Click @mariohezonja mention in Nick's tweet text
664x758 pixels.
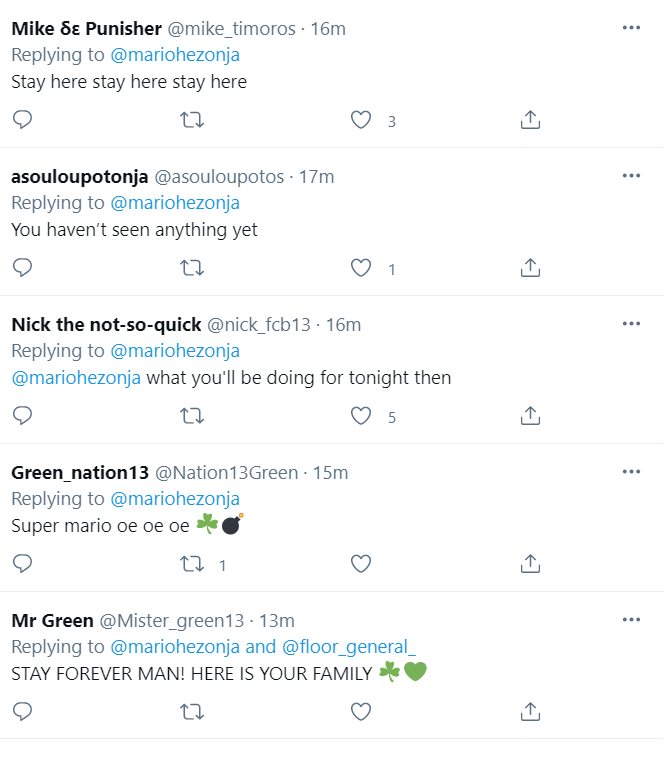click(76, 378)
